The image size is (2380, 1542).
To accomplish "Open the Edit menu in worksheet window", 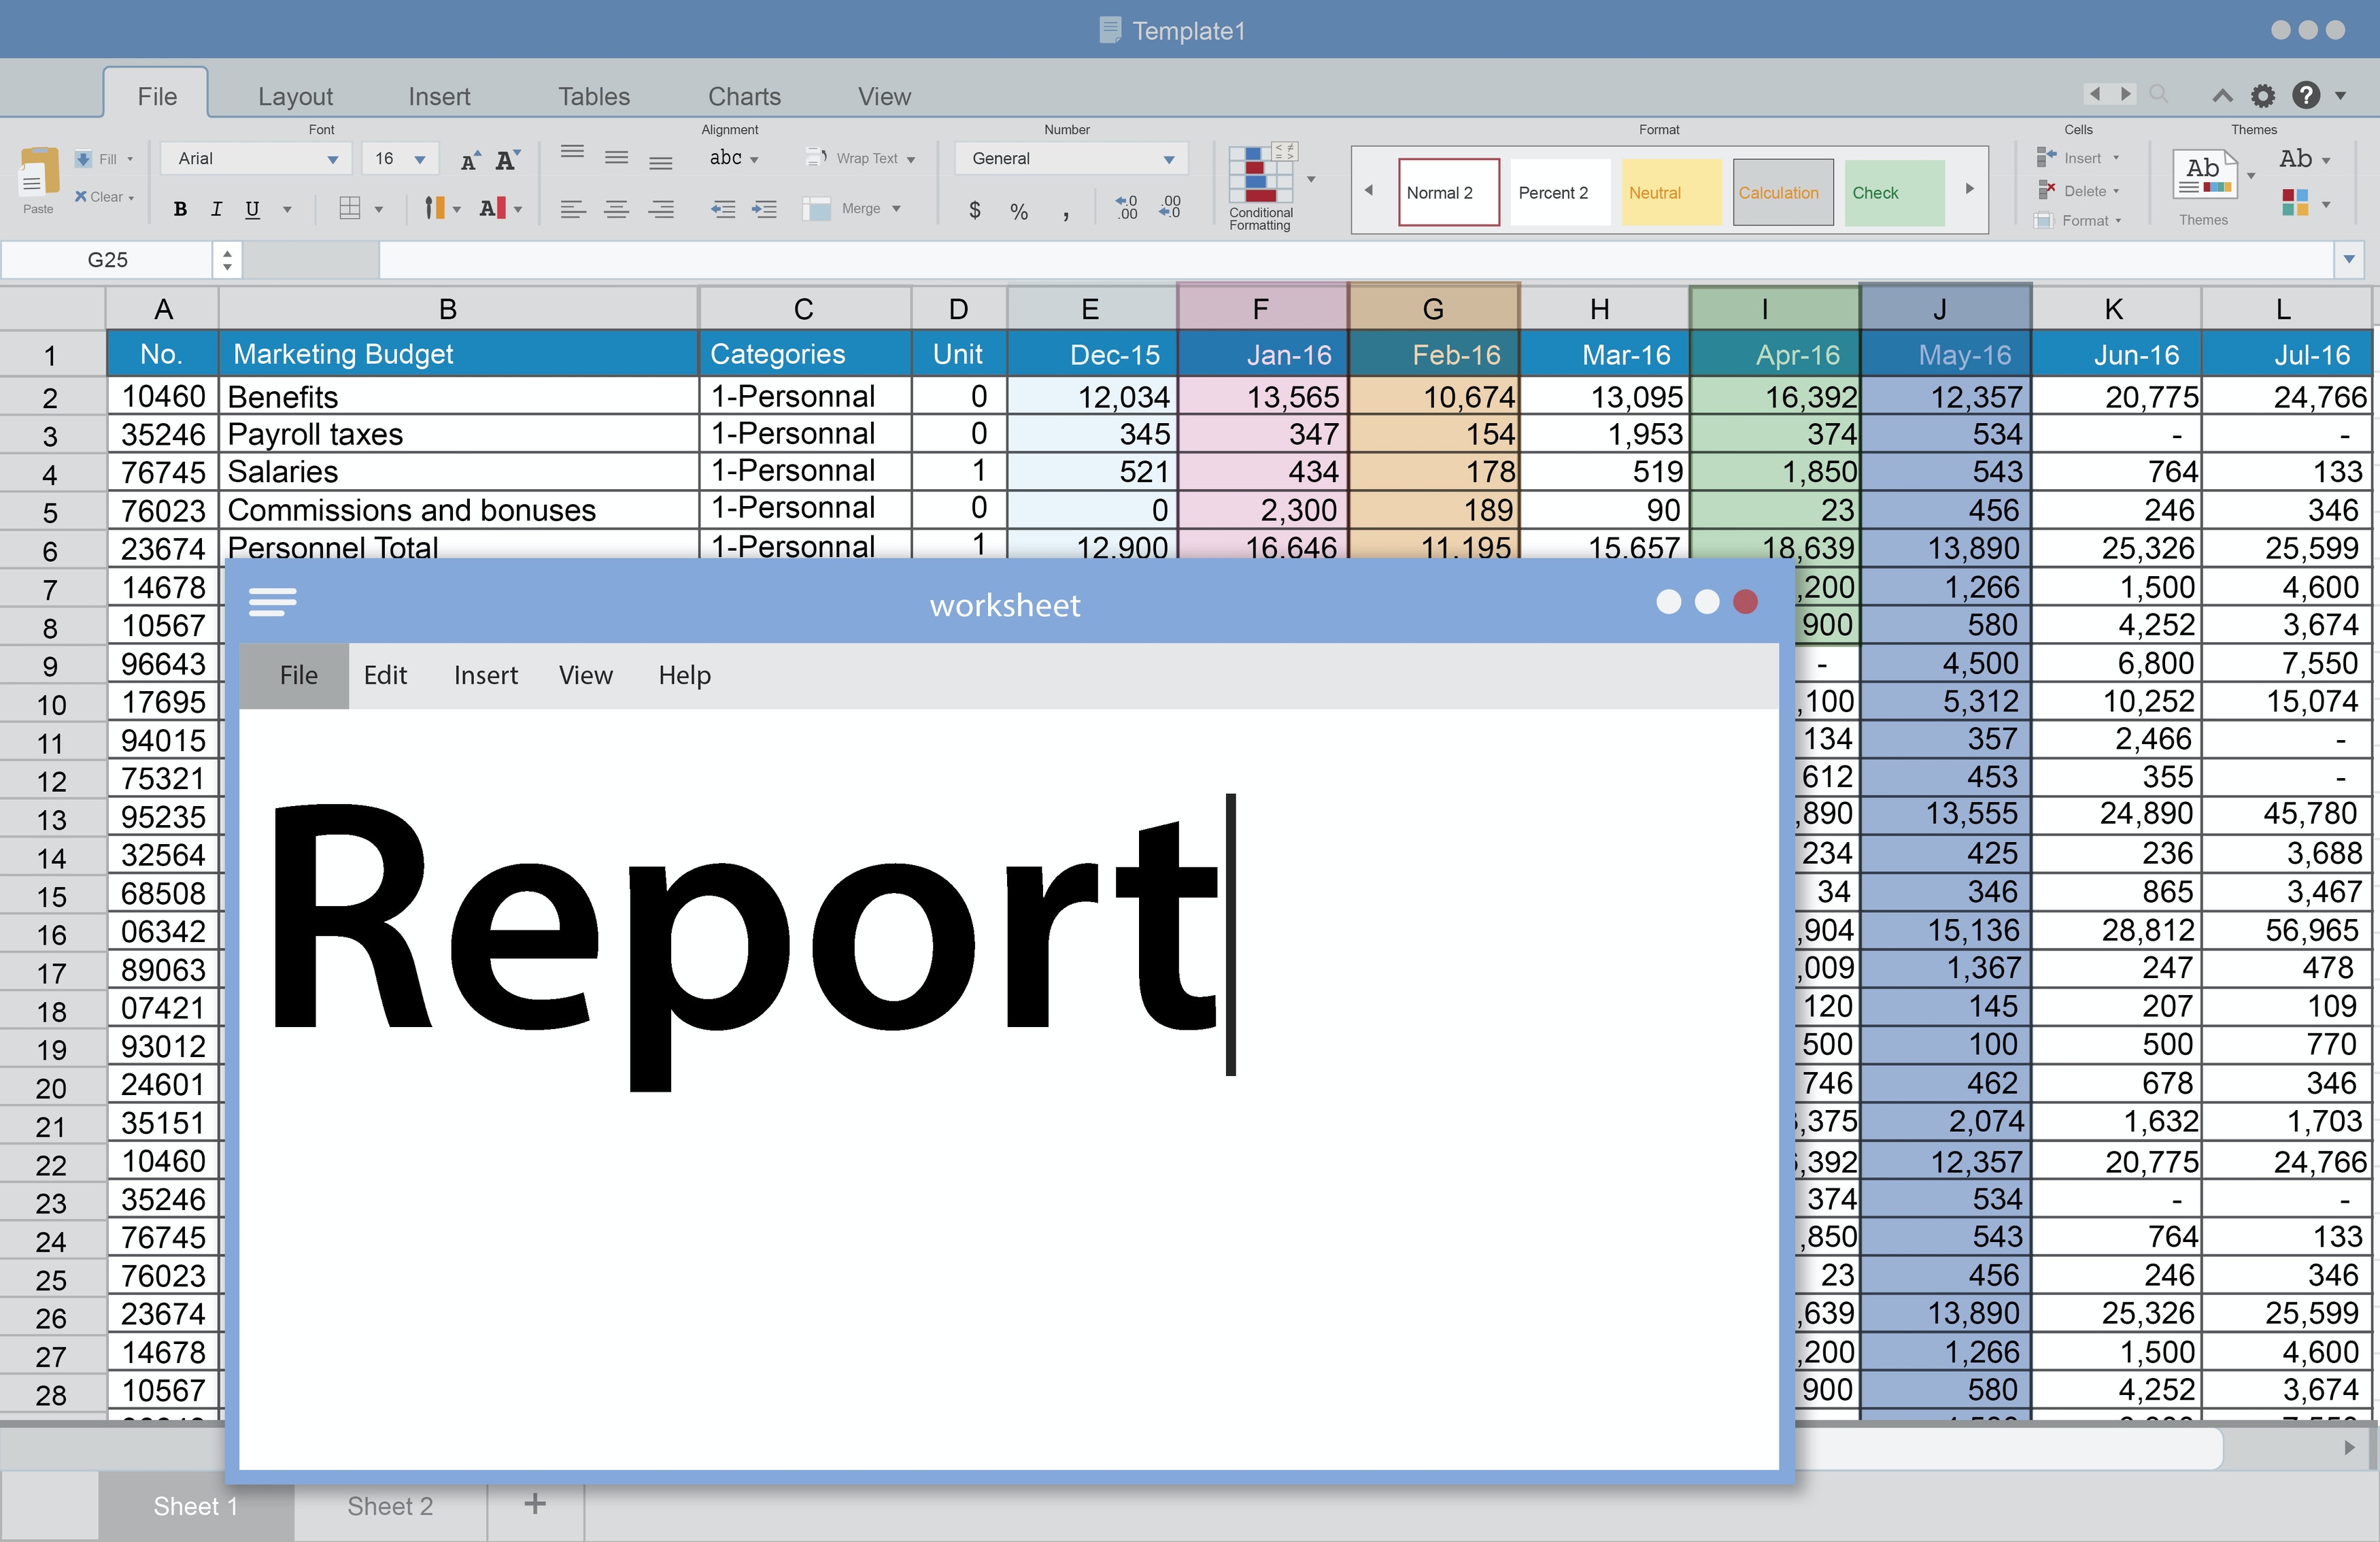I will (386, 675).
